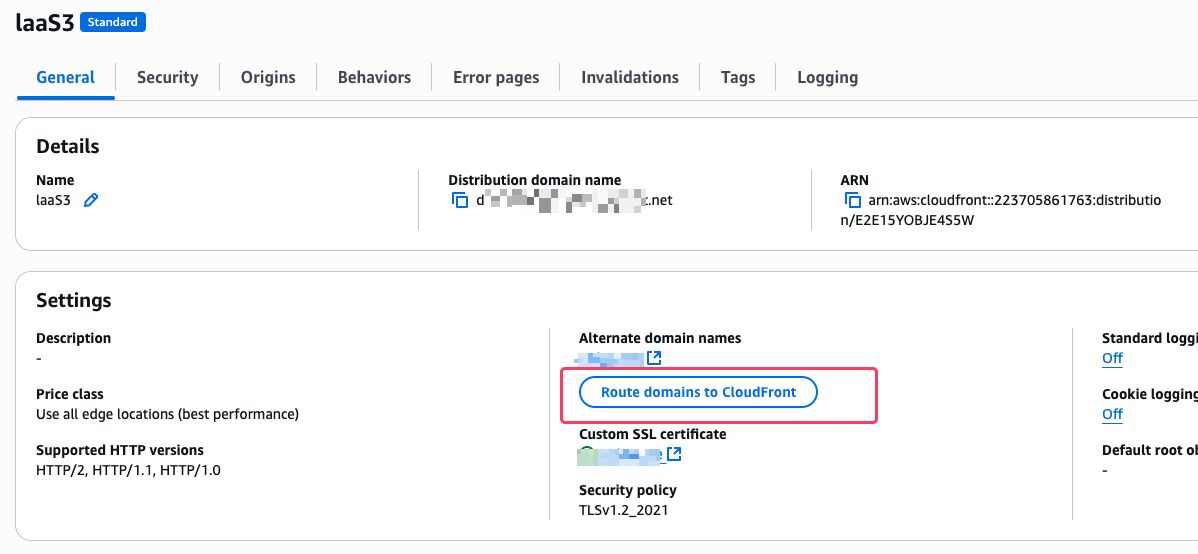Click the Cookie logging Off link

(1112, 414)
